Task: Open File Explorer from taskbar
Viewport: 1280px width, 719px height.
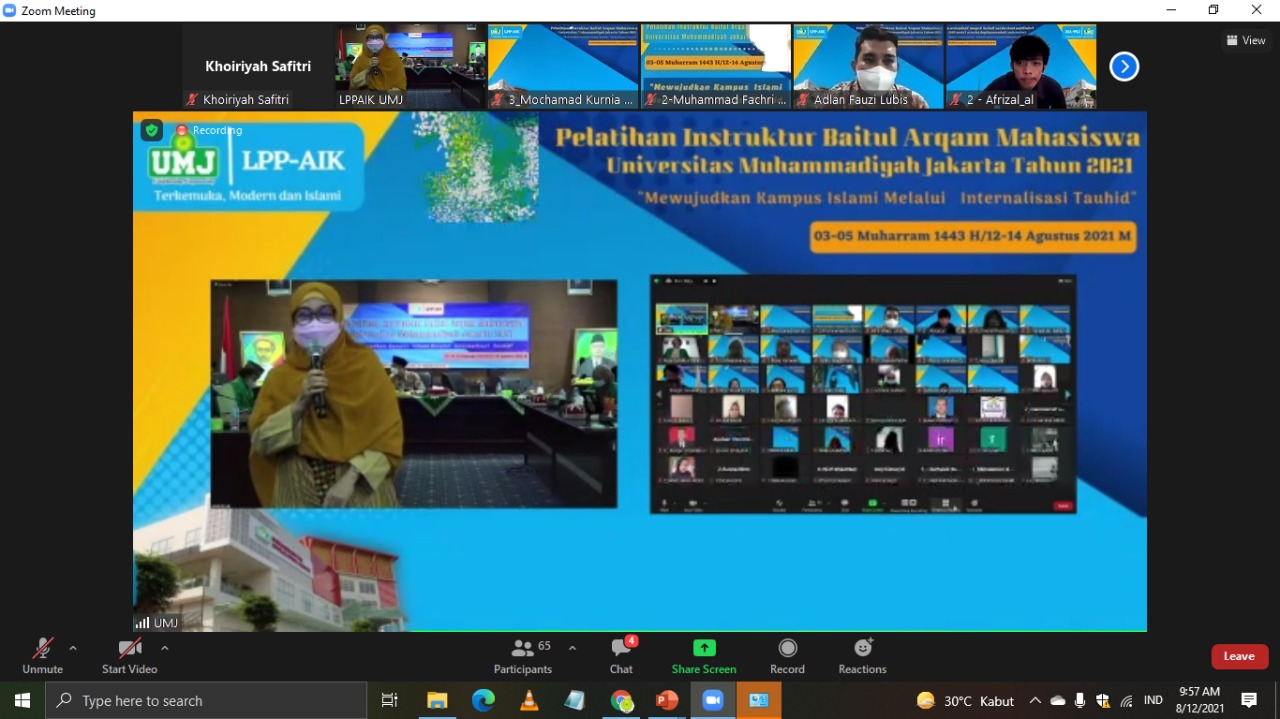Action: [x=437, y=700]
